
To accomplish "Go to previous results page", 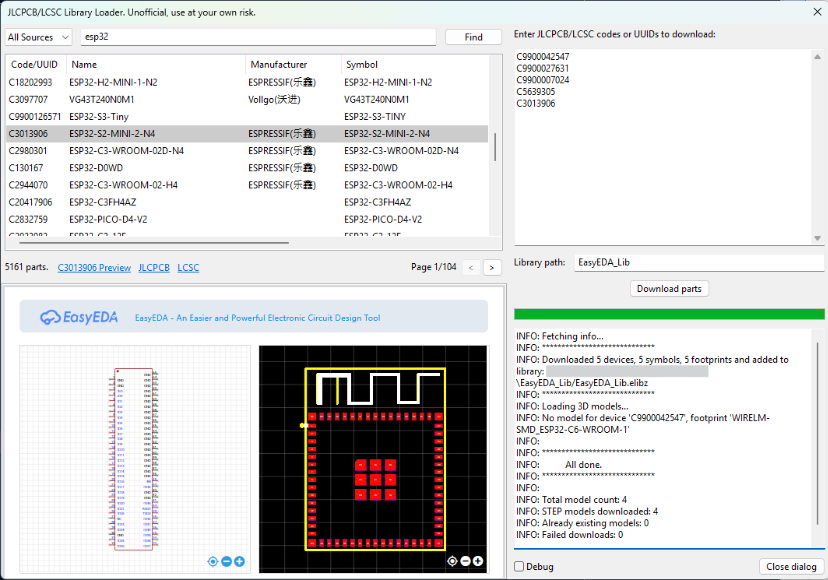I will pos(471,268).
